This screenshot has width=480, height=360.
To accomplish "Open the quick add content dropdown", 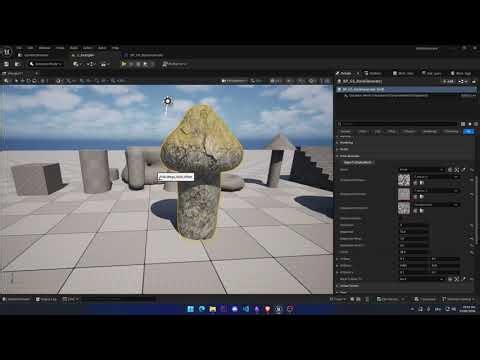I will click(77, 64).
